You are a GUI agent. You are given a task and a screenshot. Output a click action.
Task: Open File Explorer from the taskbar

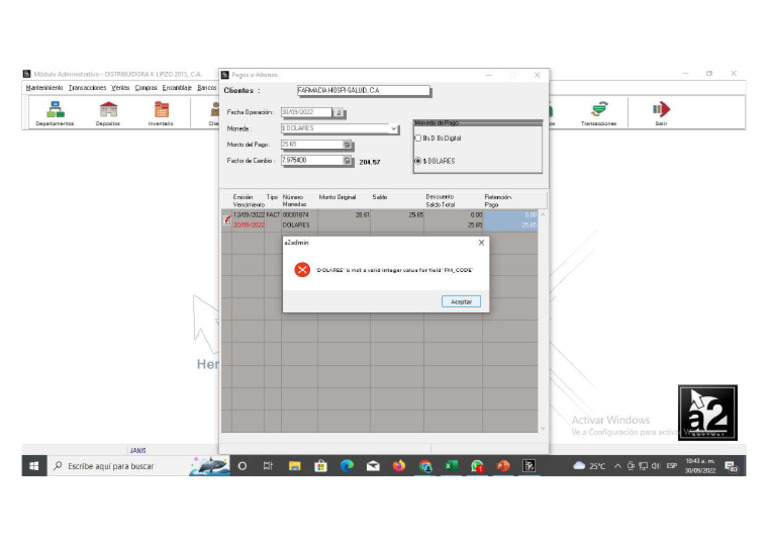pos(294,466)
